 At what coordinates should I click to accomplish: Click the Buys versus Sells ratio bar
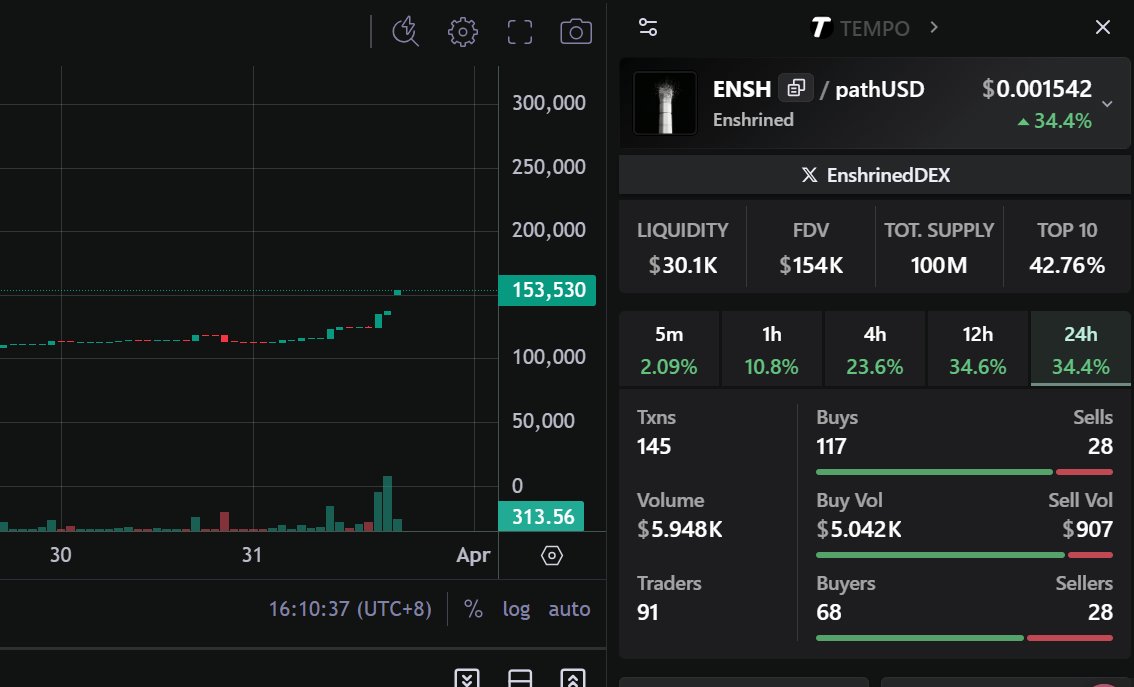964,472
